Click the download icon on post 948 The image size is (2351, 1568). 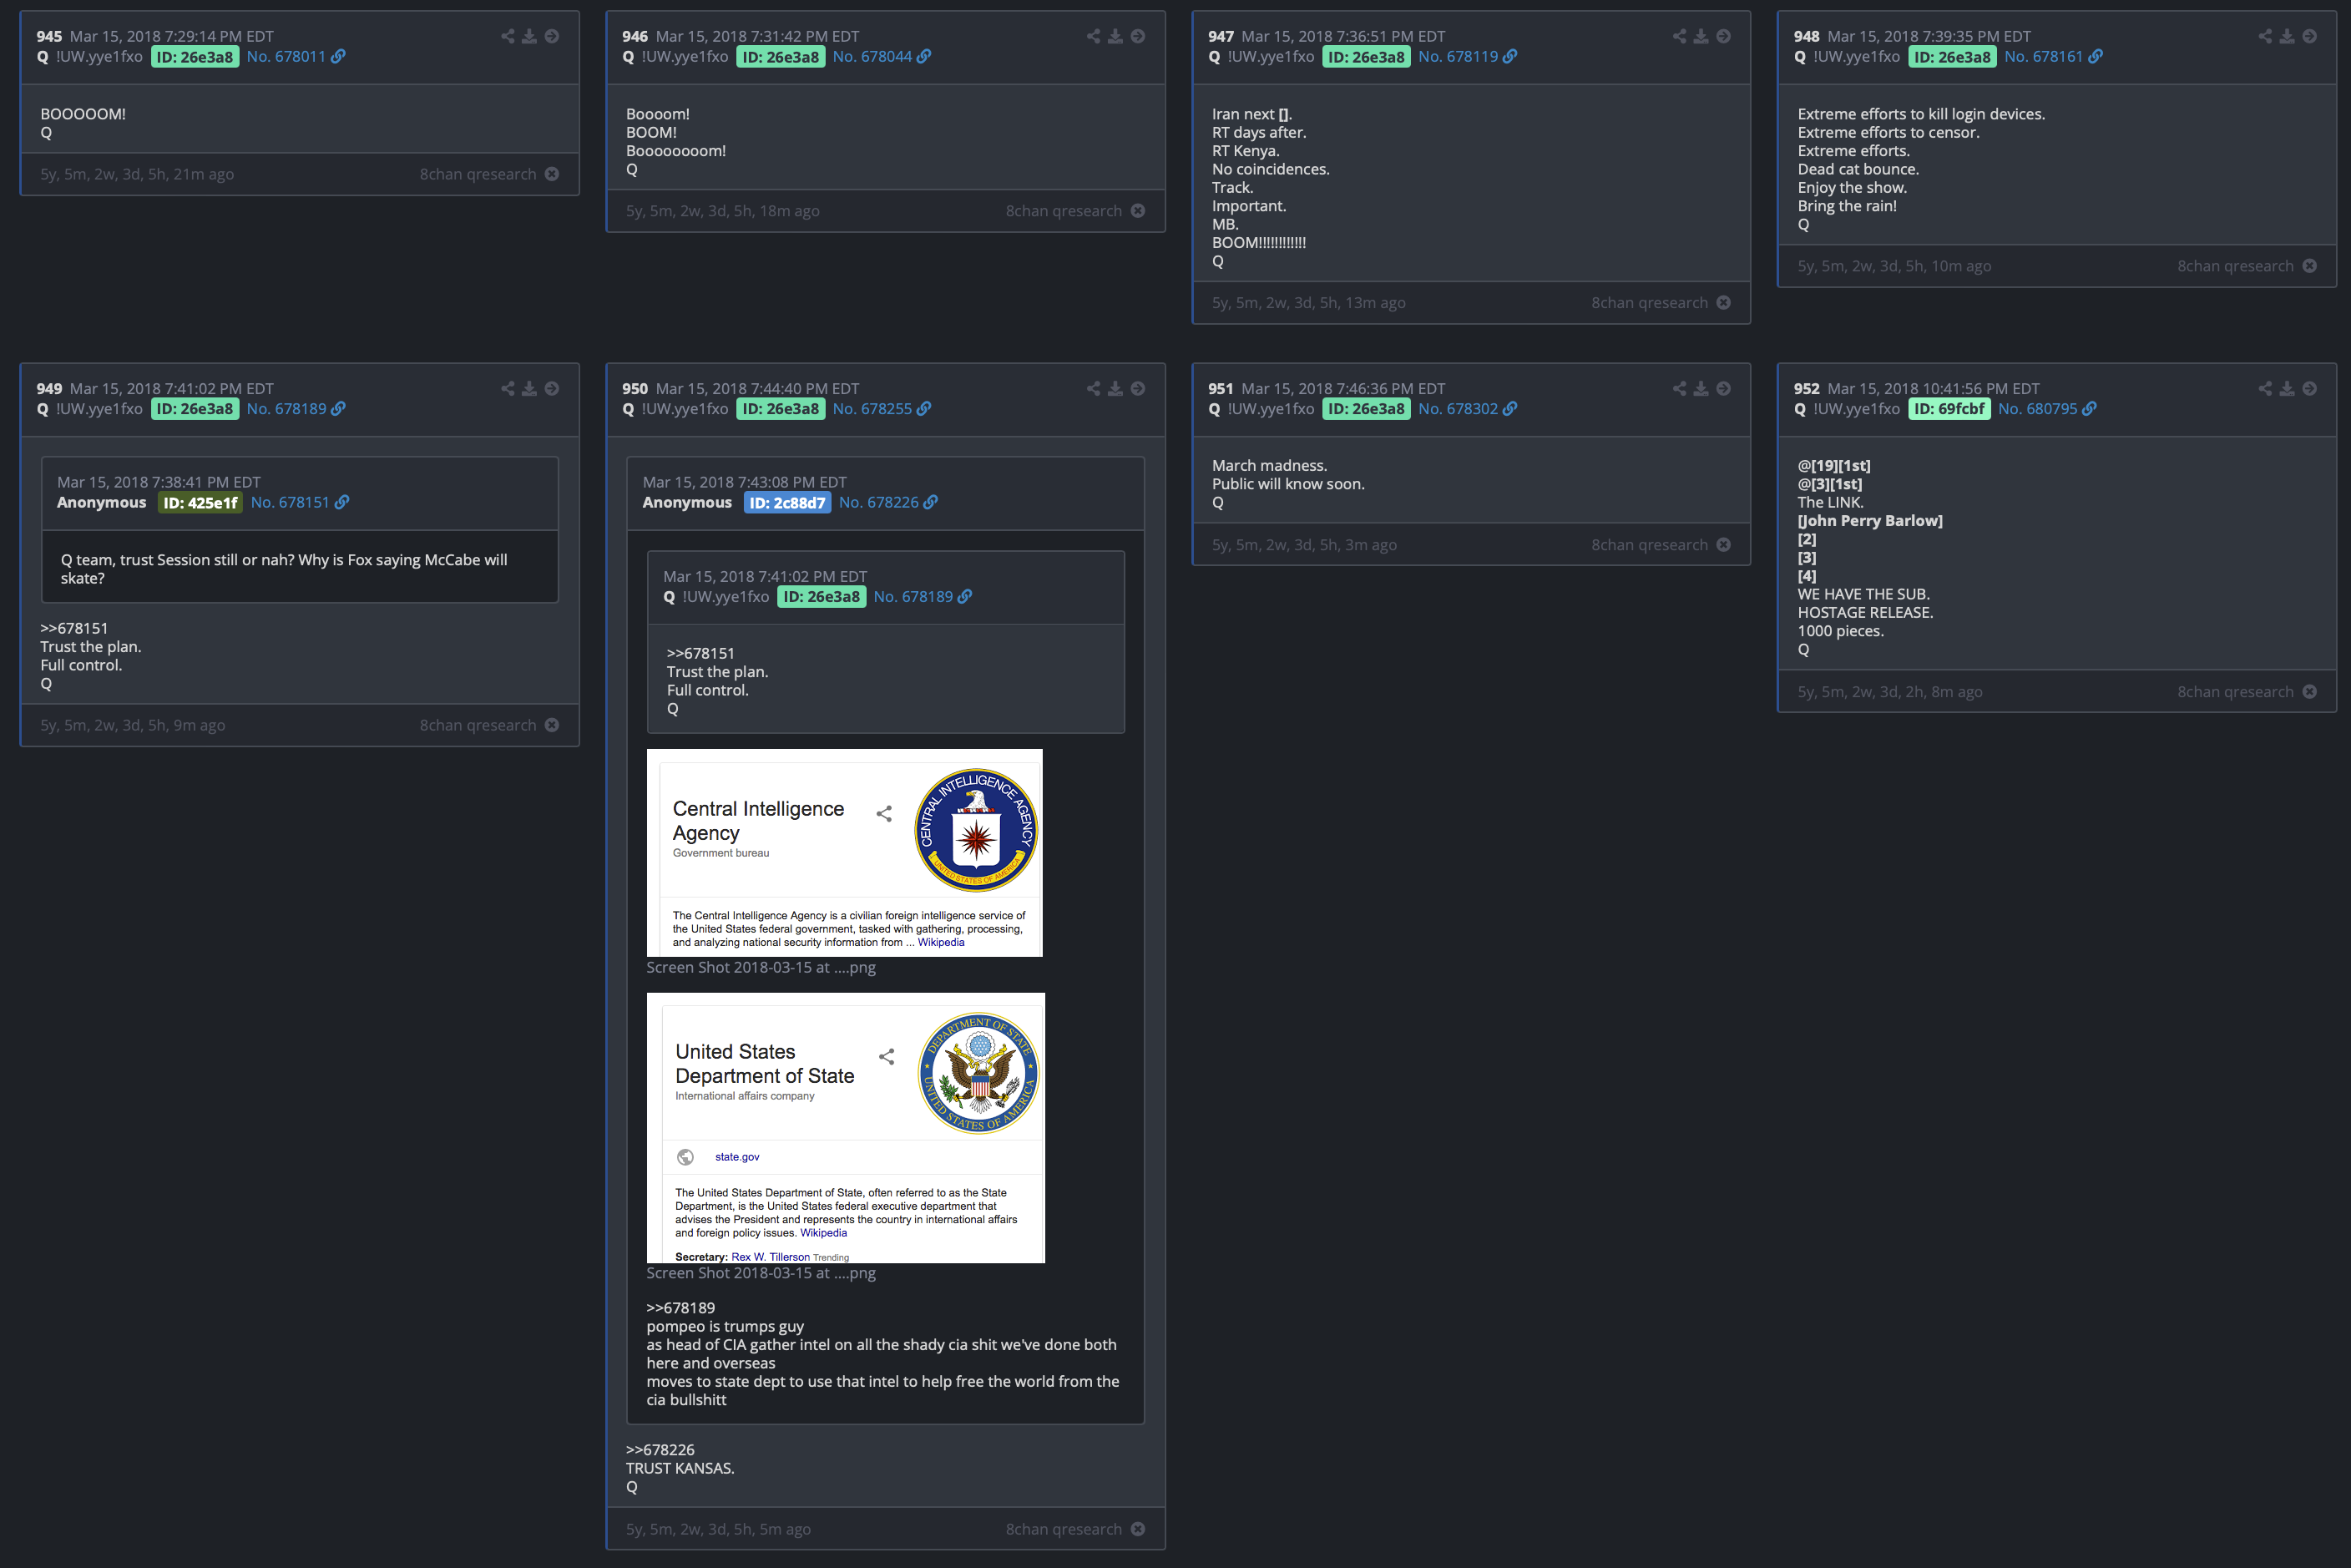[2287, 36]
